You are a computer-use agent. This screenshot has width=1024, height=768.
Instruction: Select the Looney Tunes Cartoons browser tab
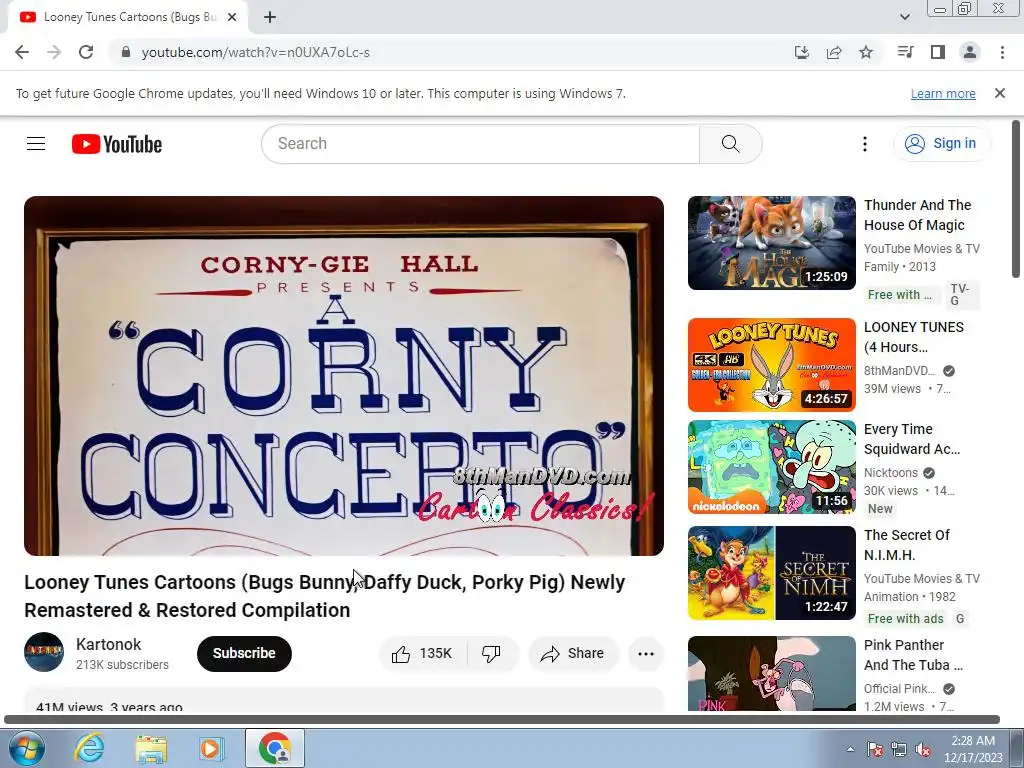click(128, 18)
